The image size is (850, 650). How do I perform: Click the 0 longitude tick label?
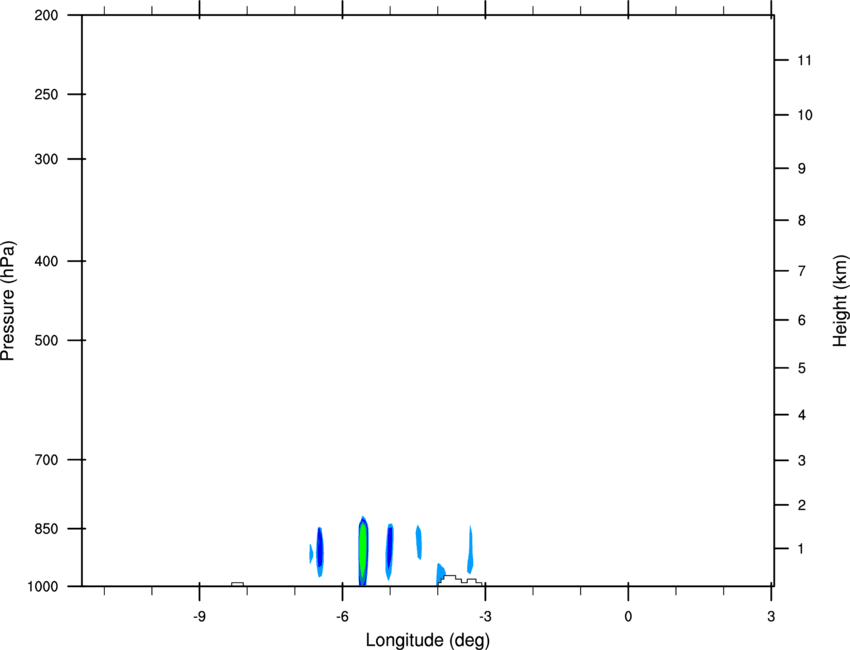(628, 617)
